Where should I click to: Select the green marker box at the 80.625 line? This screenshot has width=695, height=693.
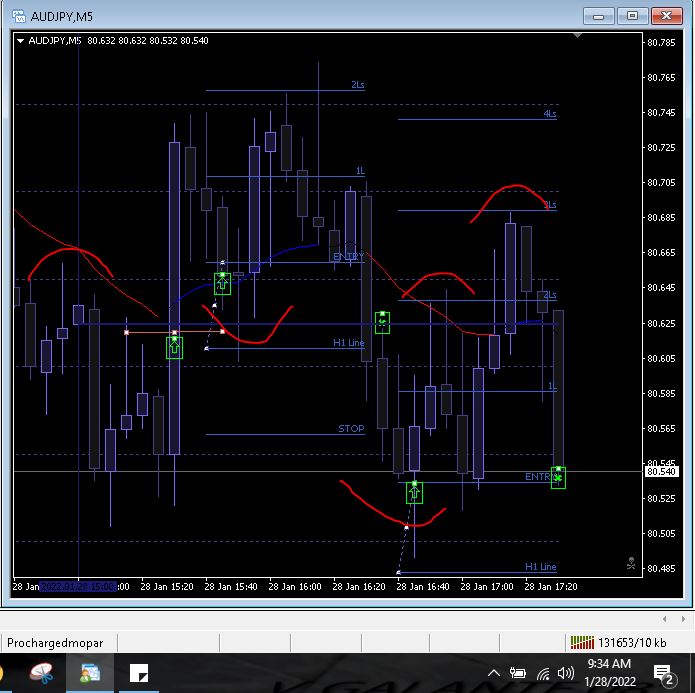[x=382, y=322]
